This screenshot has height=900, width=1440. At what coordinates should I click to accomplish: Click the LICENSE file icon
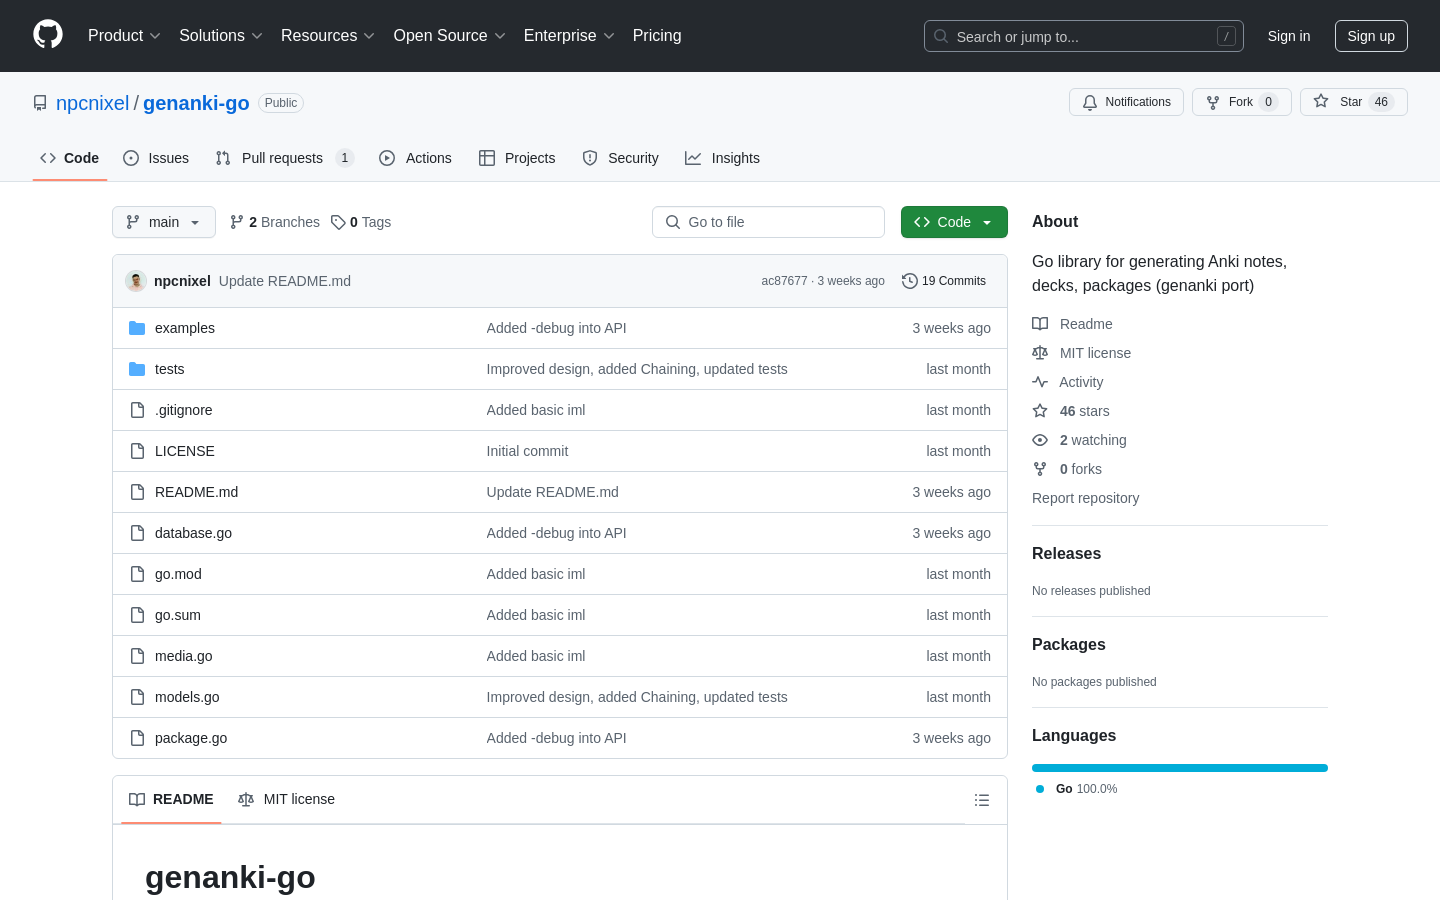tap(137, 451)
